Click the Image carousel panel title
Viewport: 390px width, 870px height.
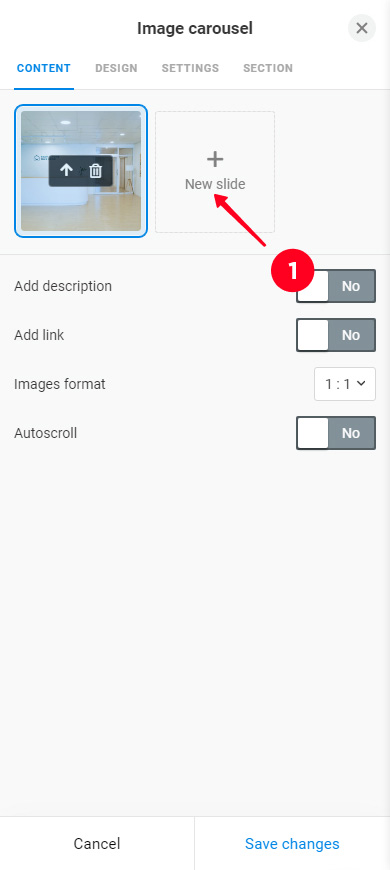click(x=195, y=28)
